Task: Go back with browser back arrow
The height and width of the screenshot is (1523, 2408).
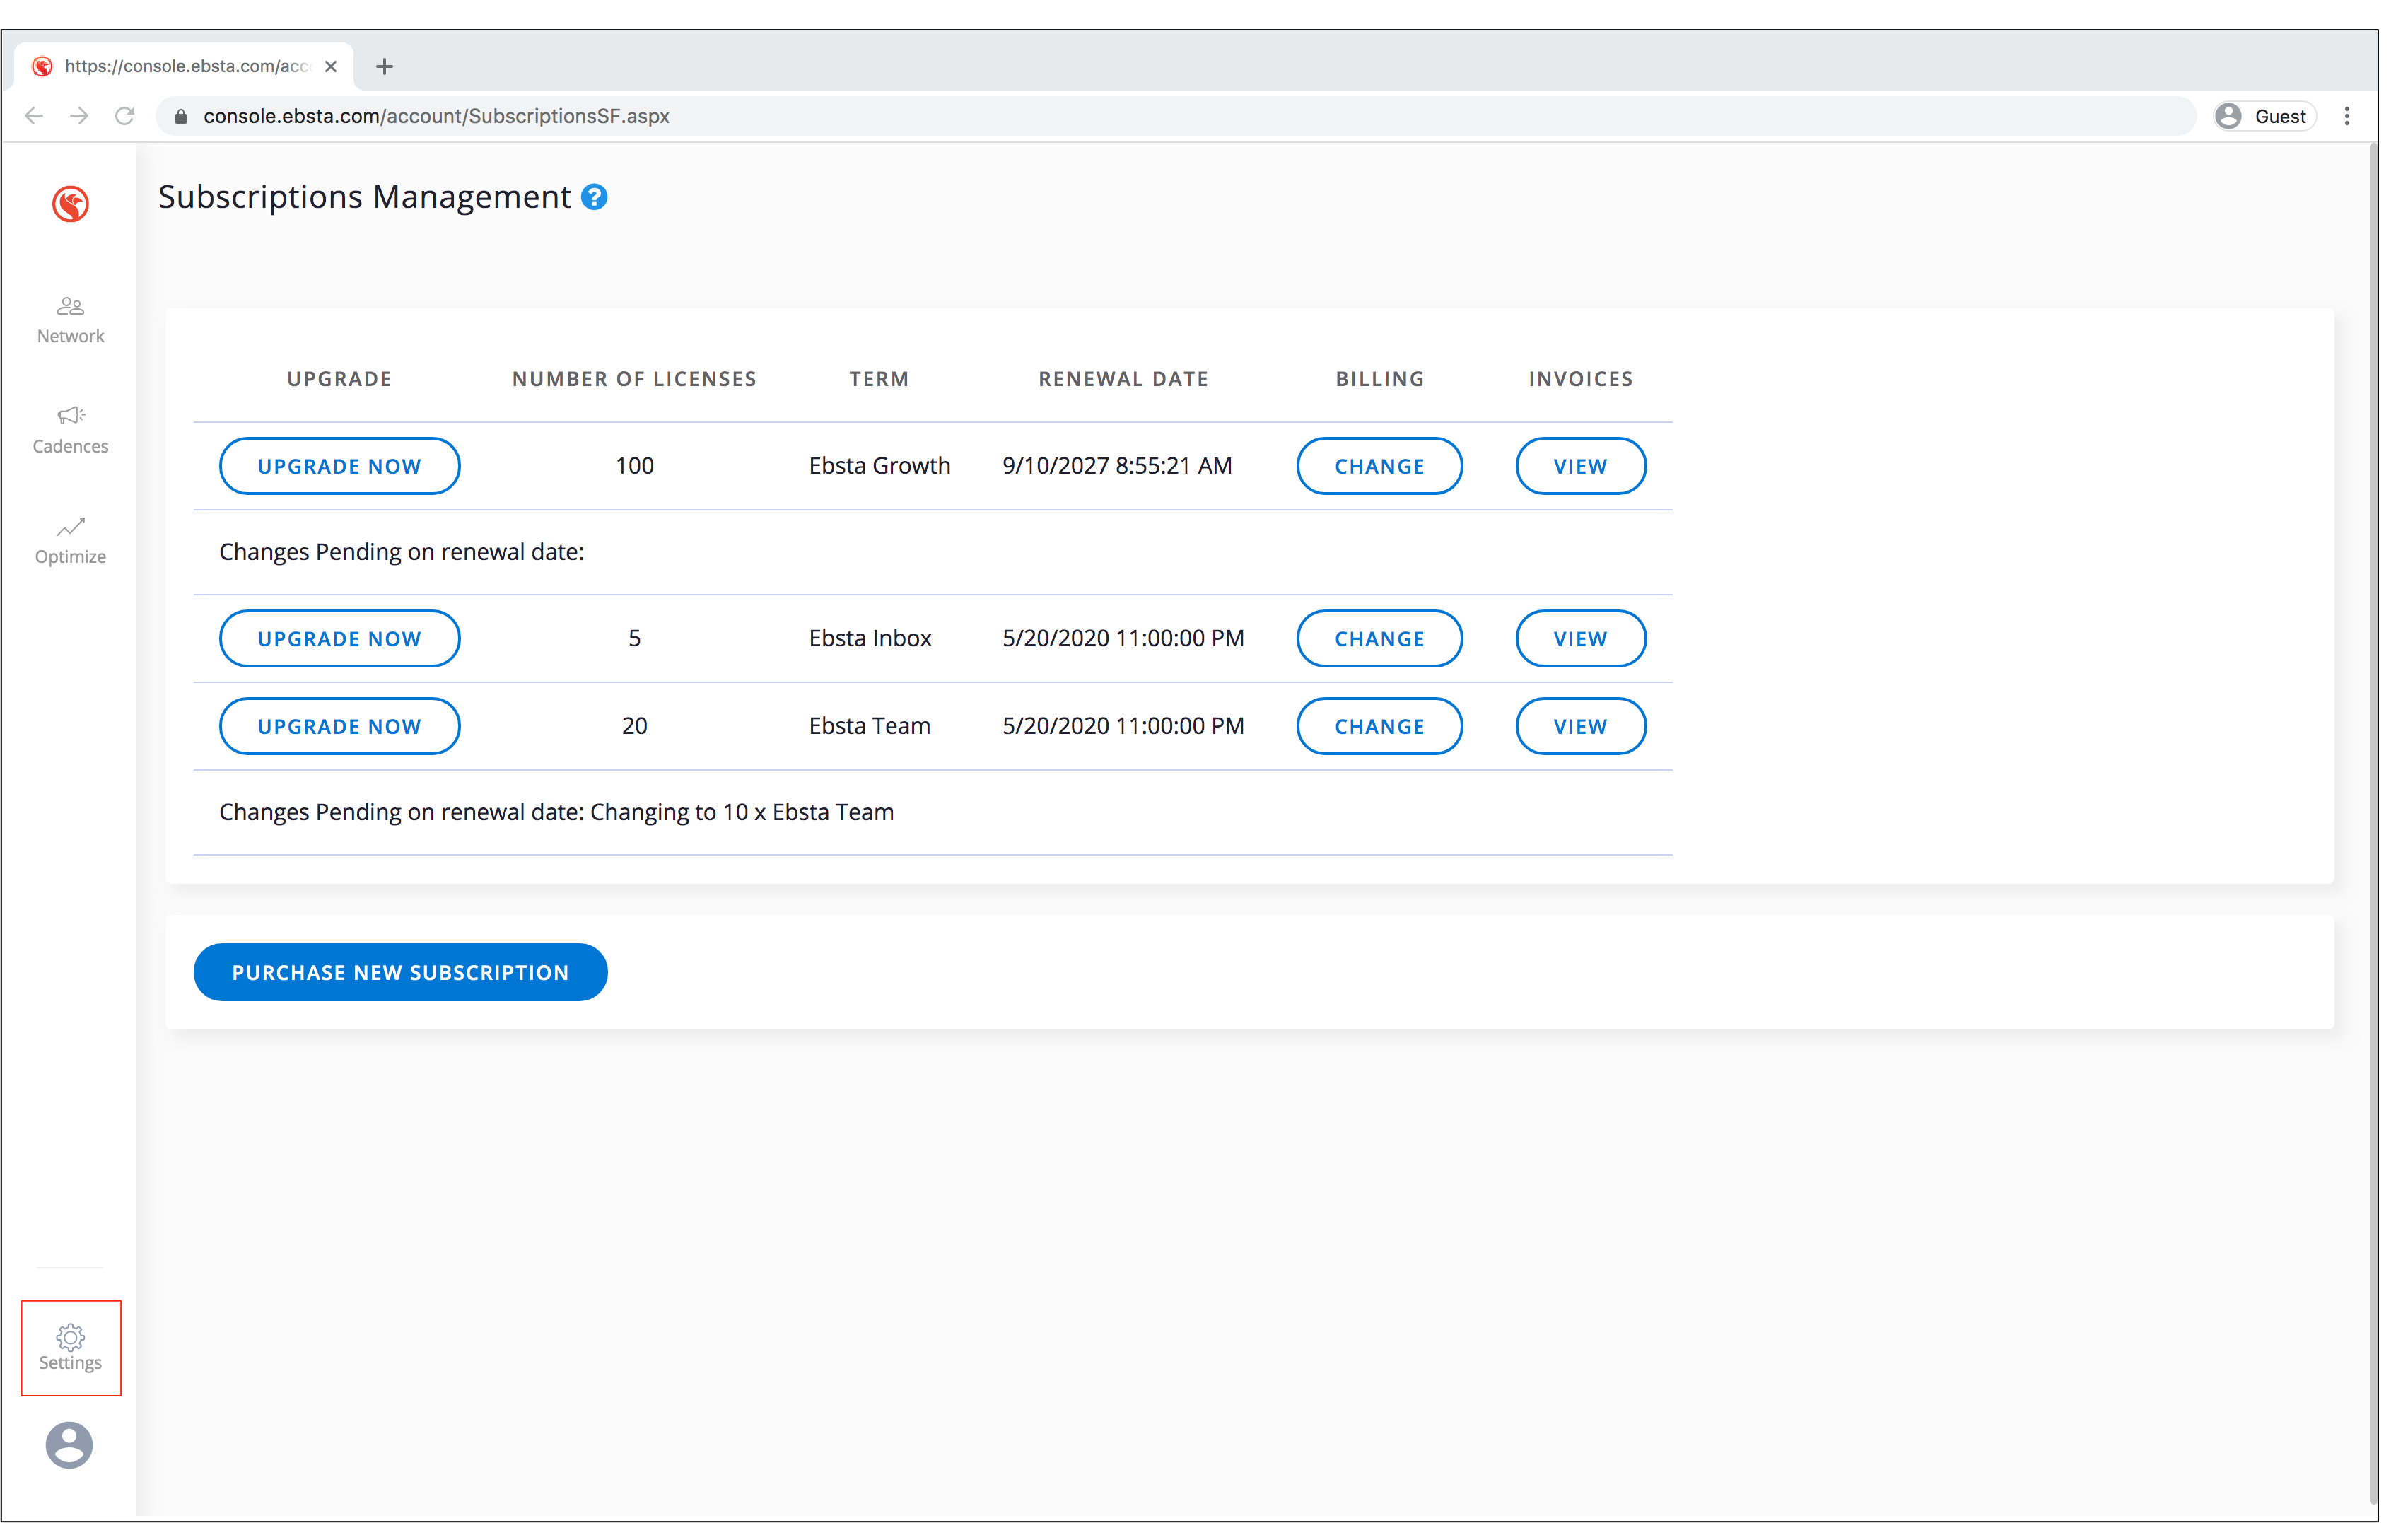Action: 34,116
